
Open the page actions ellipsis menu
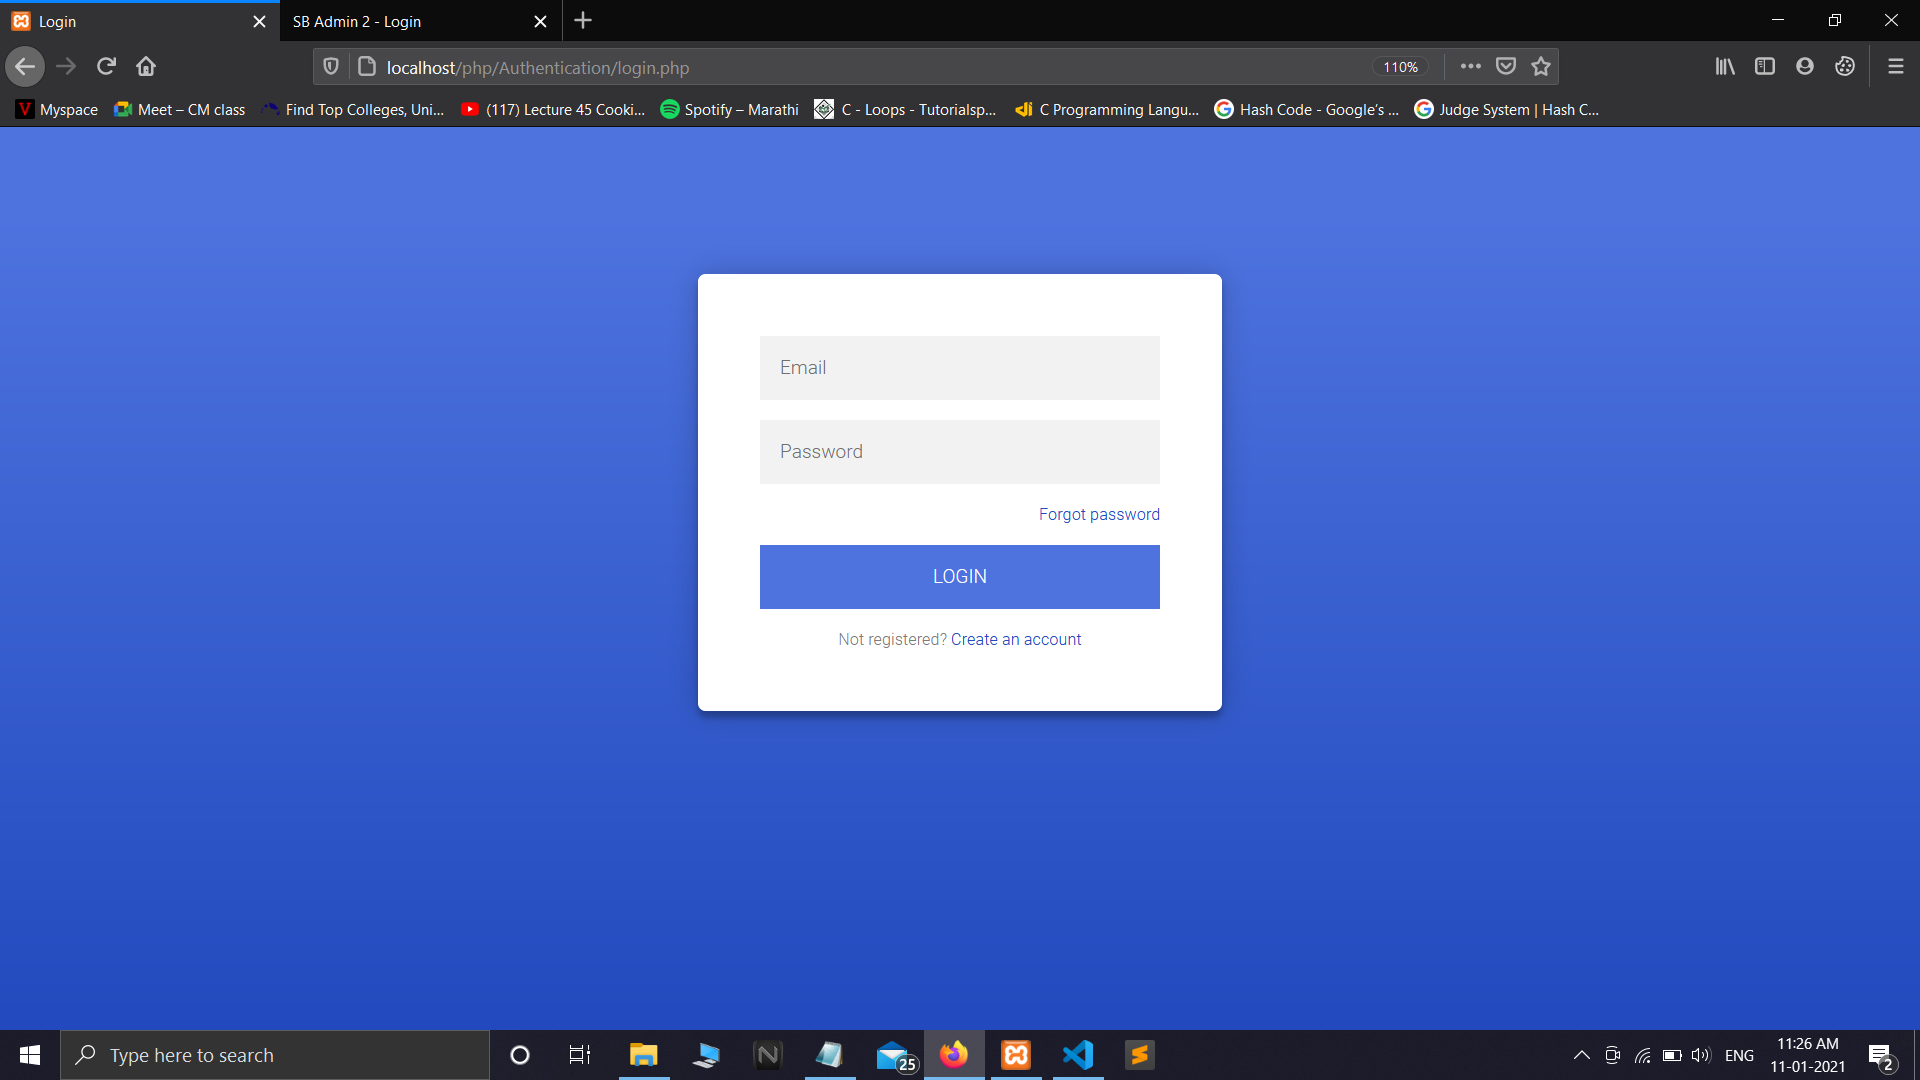1470,66
